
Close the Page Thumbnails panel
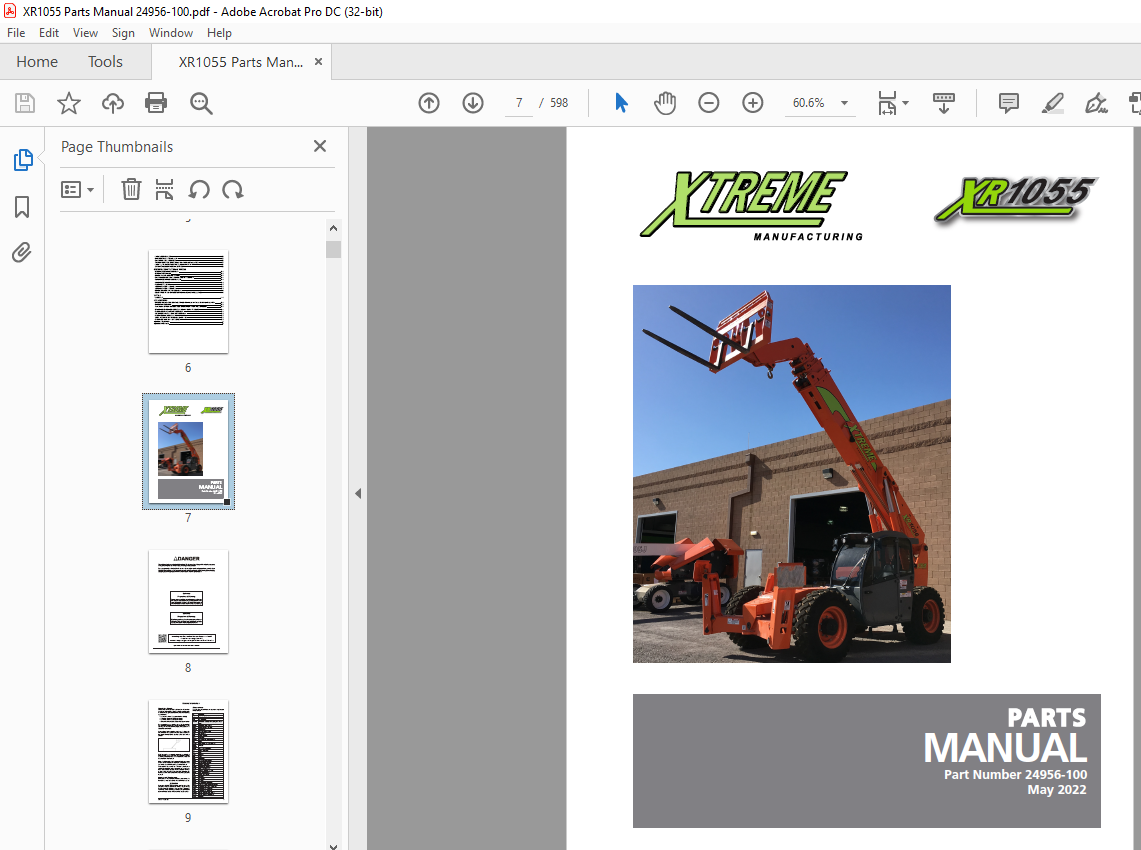tap(319, 146)
